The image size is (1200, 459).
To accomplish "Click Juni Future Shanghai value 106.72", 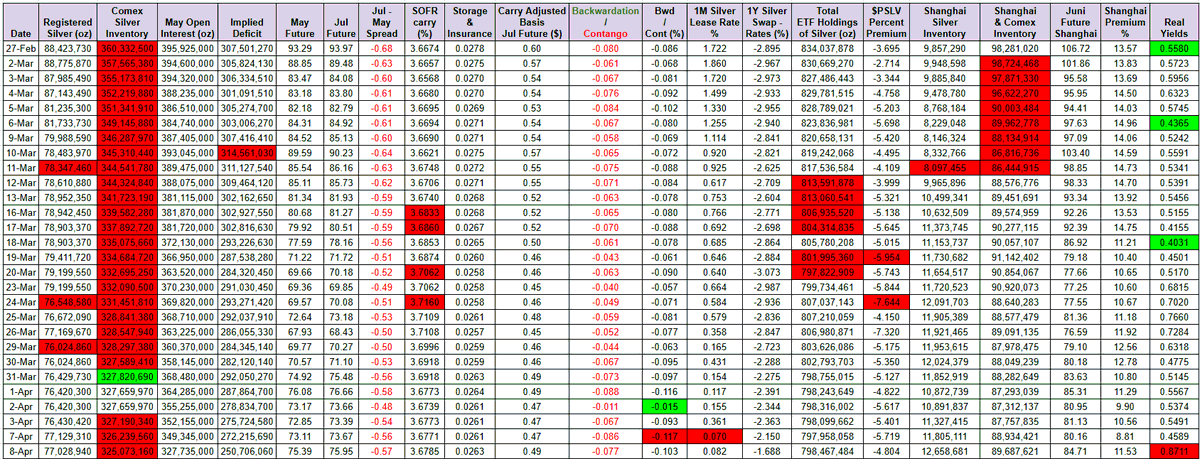I will [1077, 48].
